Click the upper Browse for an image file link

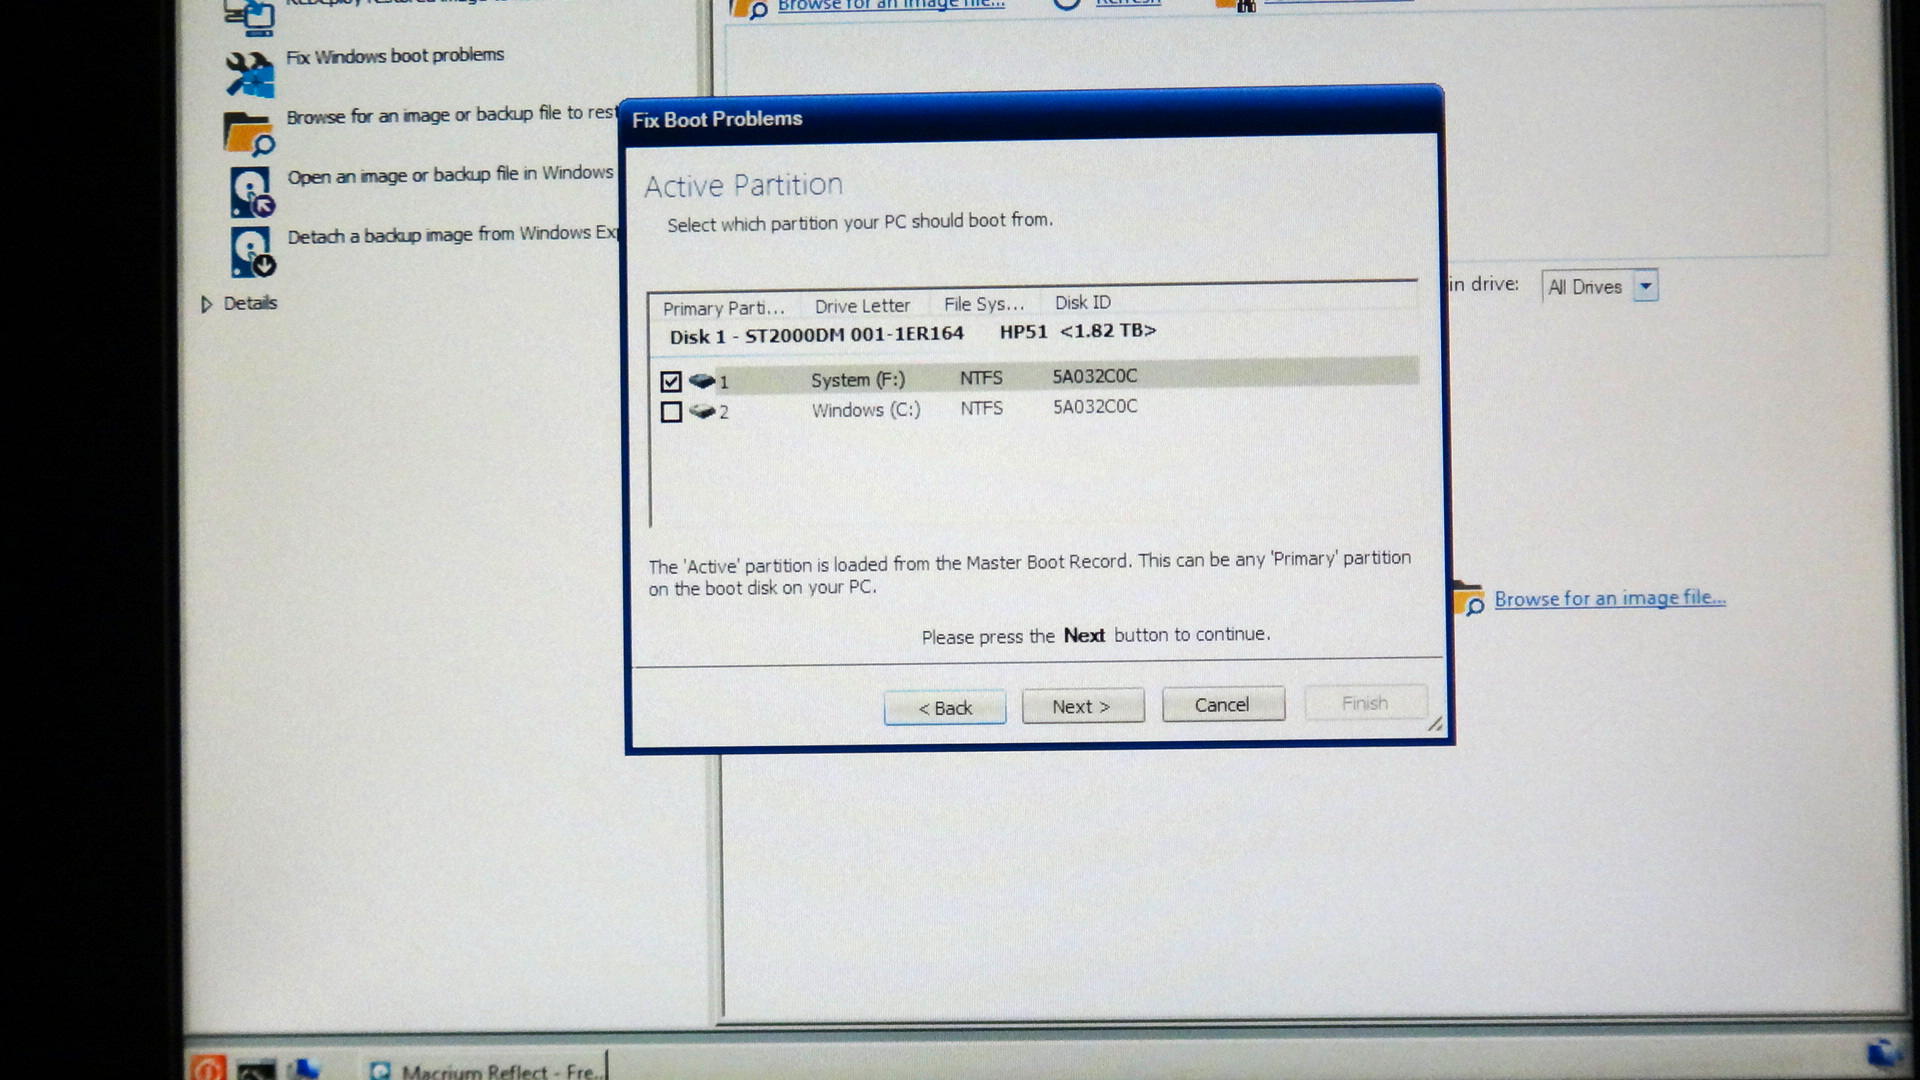tap(891, 5)
